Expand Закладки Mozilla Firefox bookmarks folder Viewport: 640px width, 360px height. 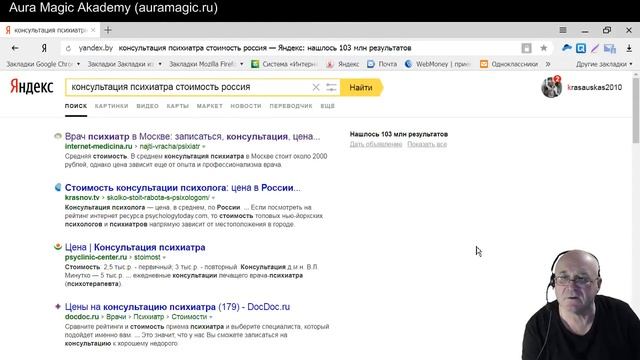206,64
